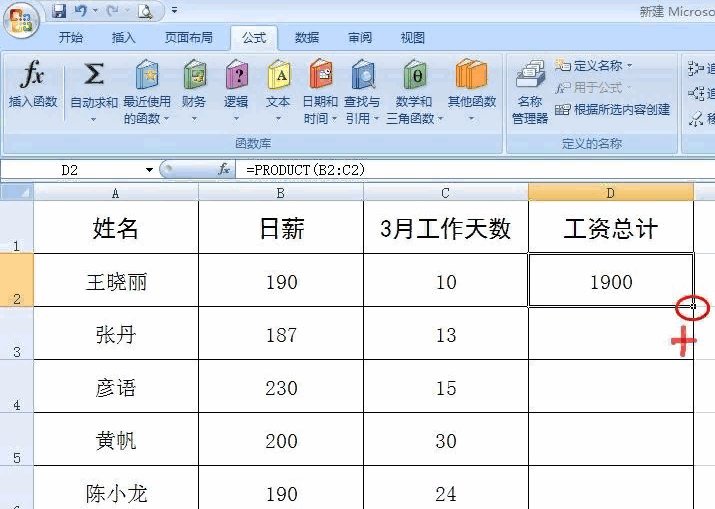The height and width of the screenshot is (509, 715).
Task: Expand the 财务 dropdown arrow
Action: pyautogui.click(x=194, y=119)
